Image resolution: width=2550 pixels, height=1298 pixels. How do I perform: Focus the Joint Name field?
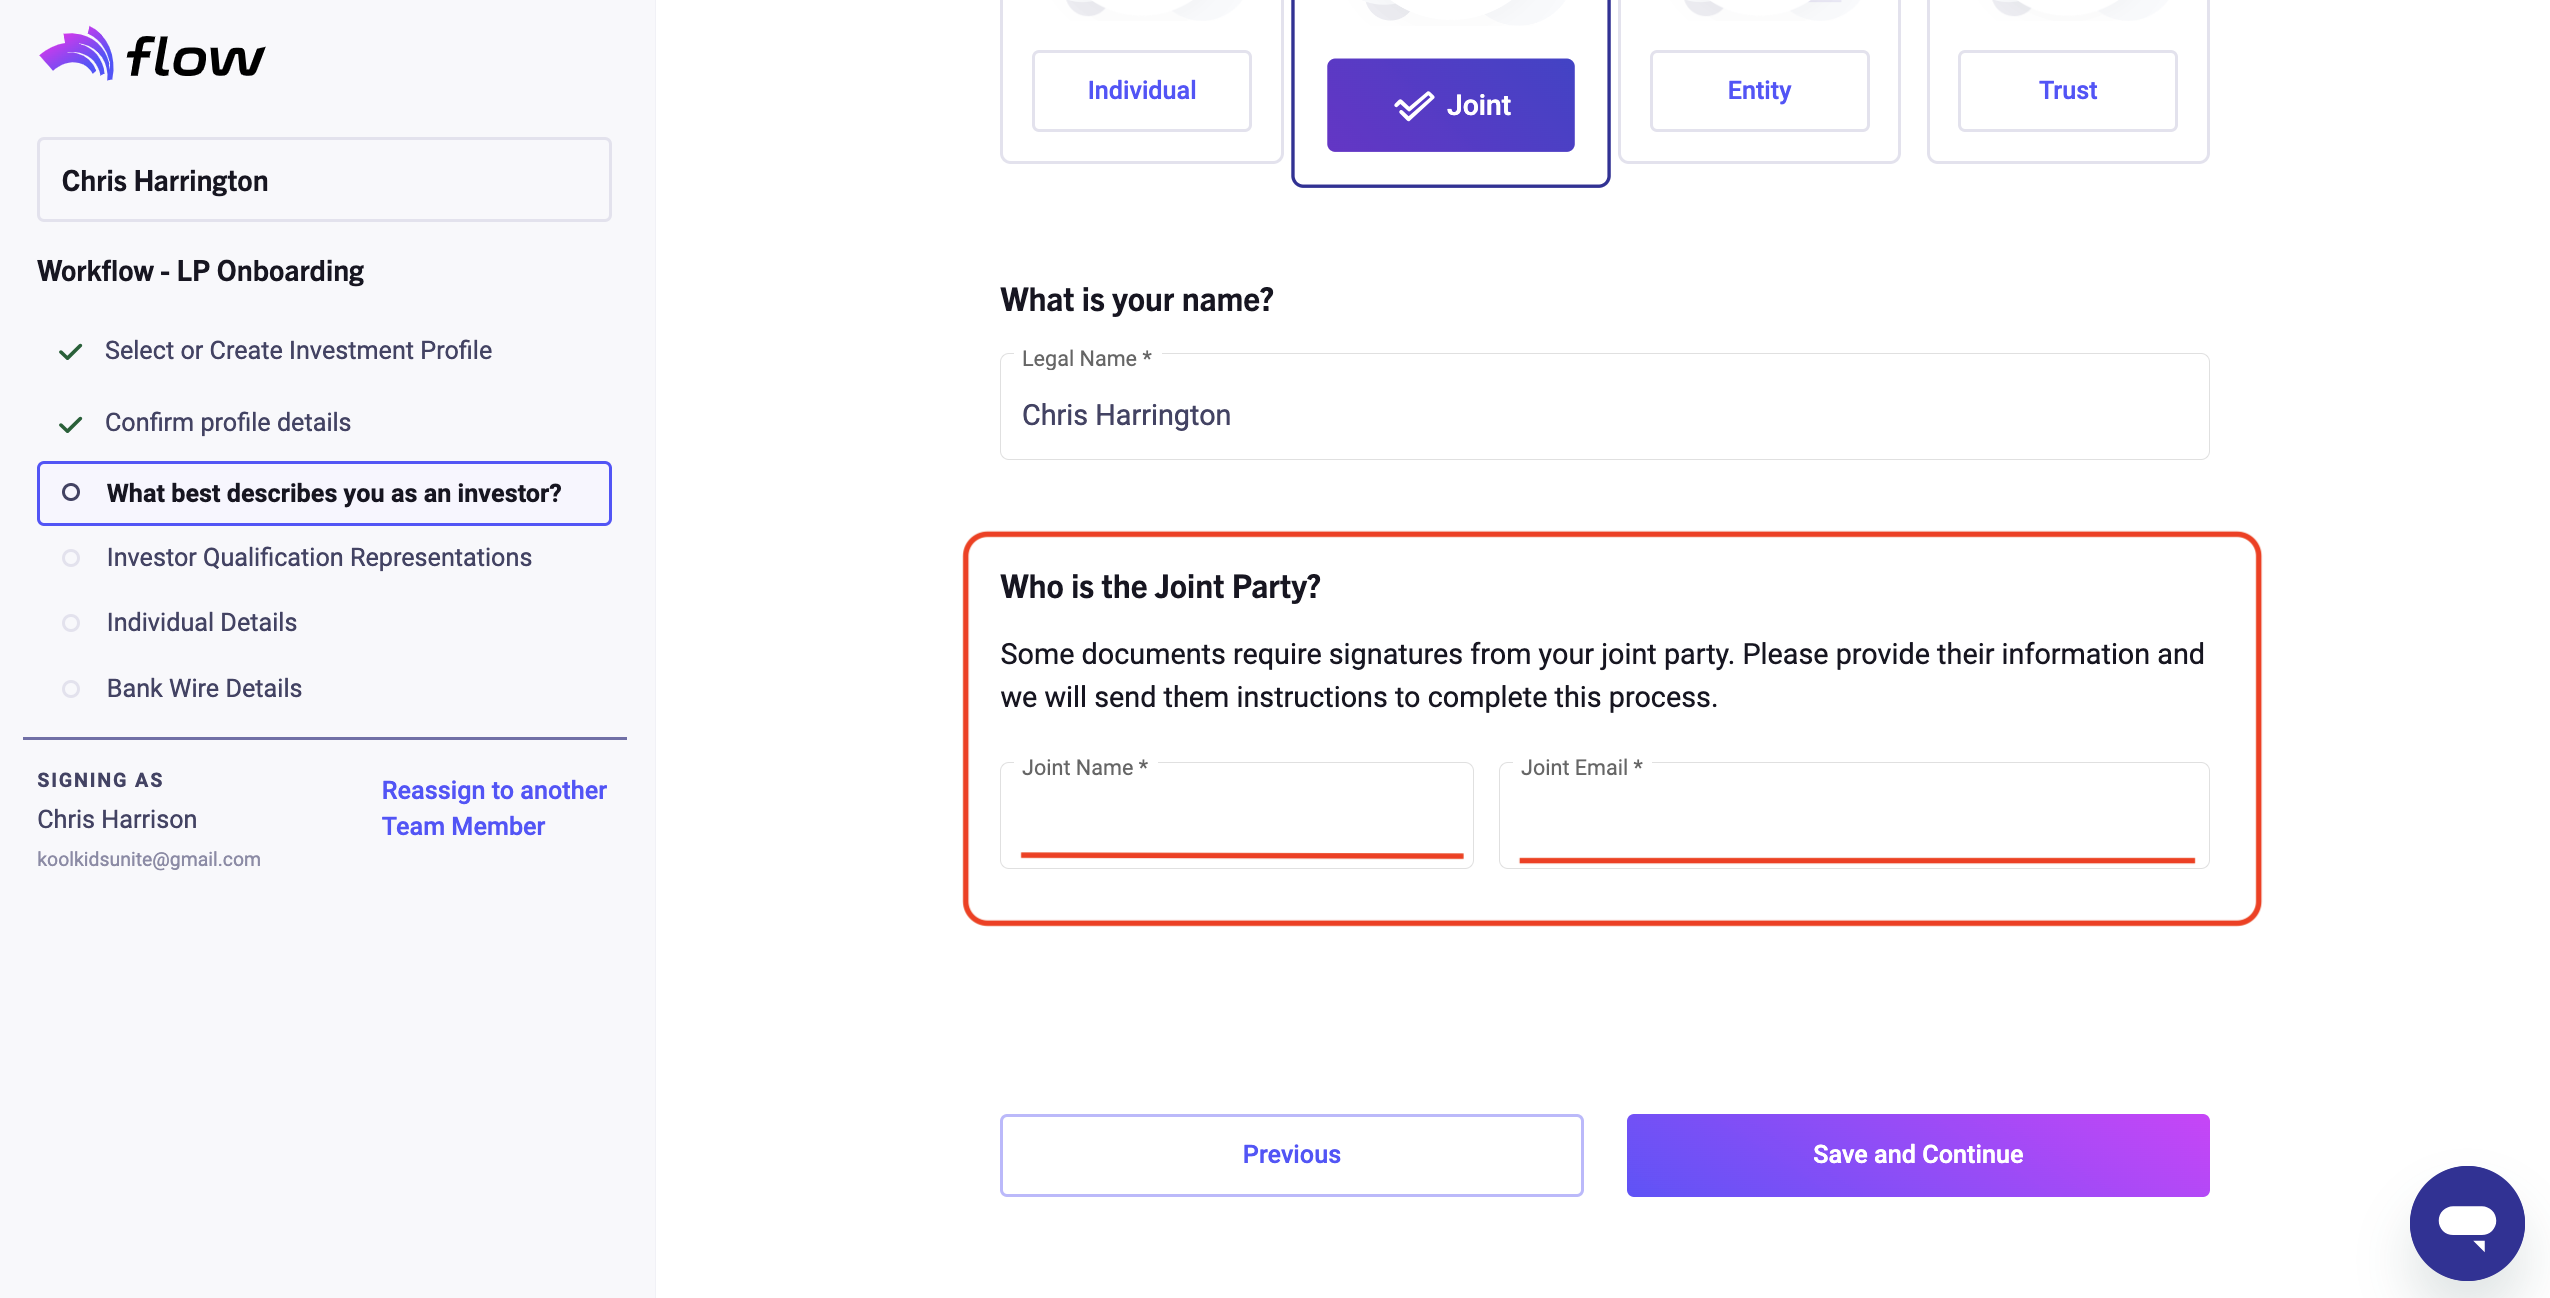[1237, 815]
